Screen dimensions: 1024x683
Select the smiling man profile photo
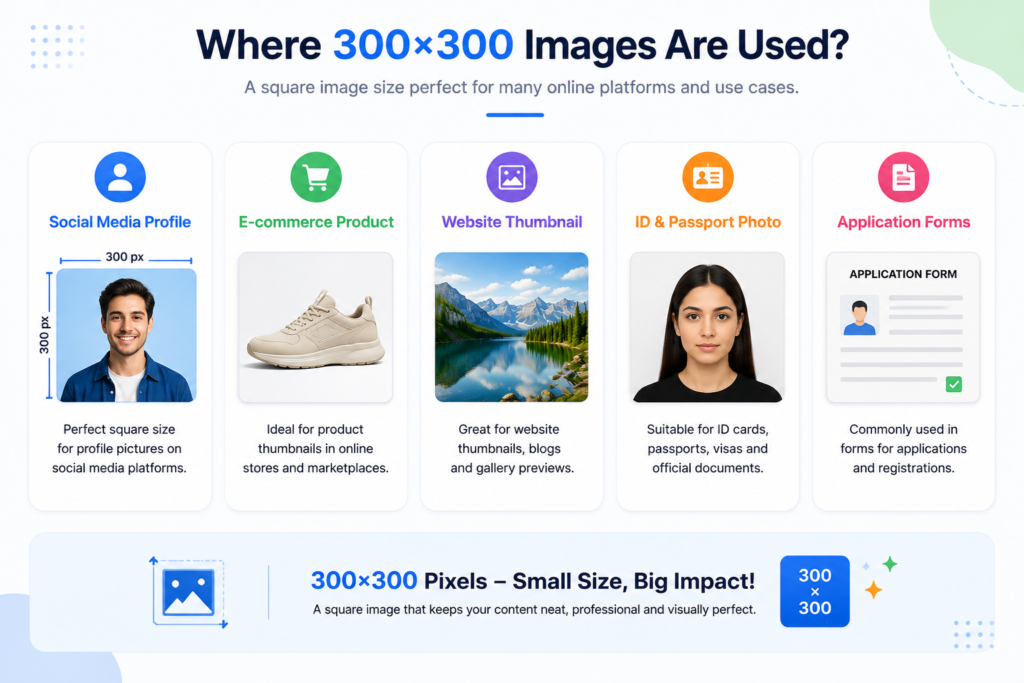tap(126, 335)
